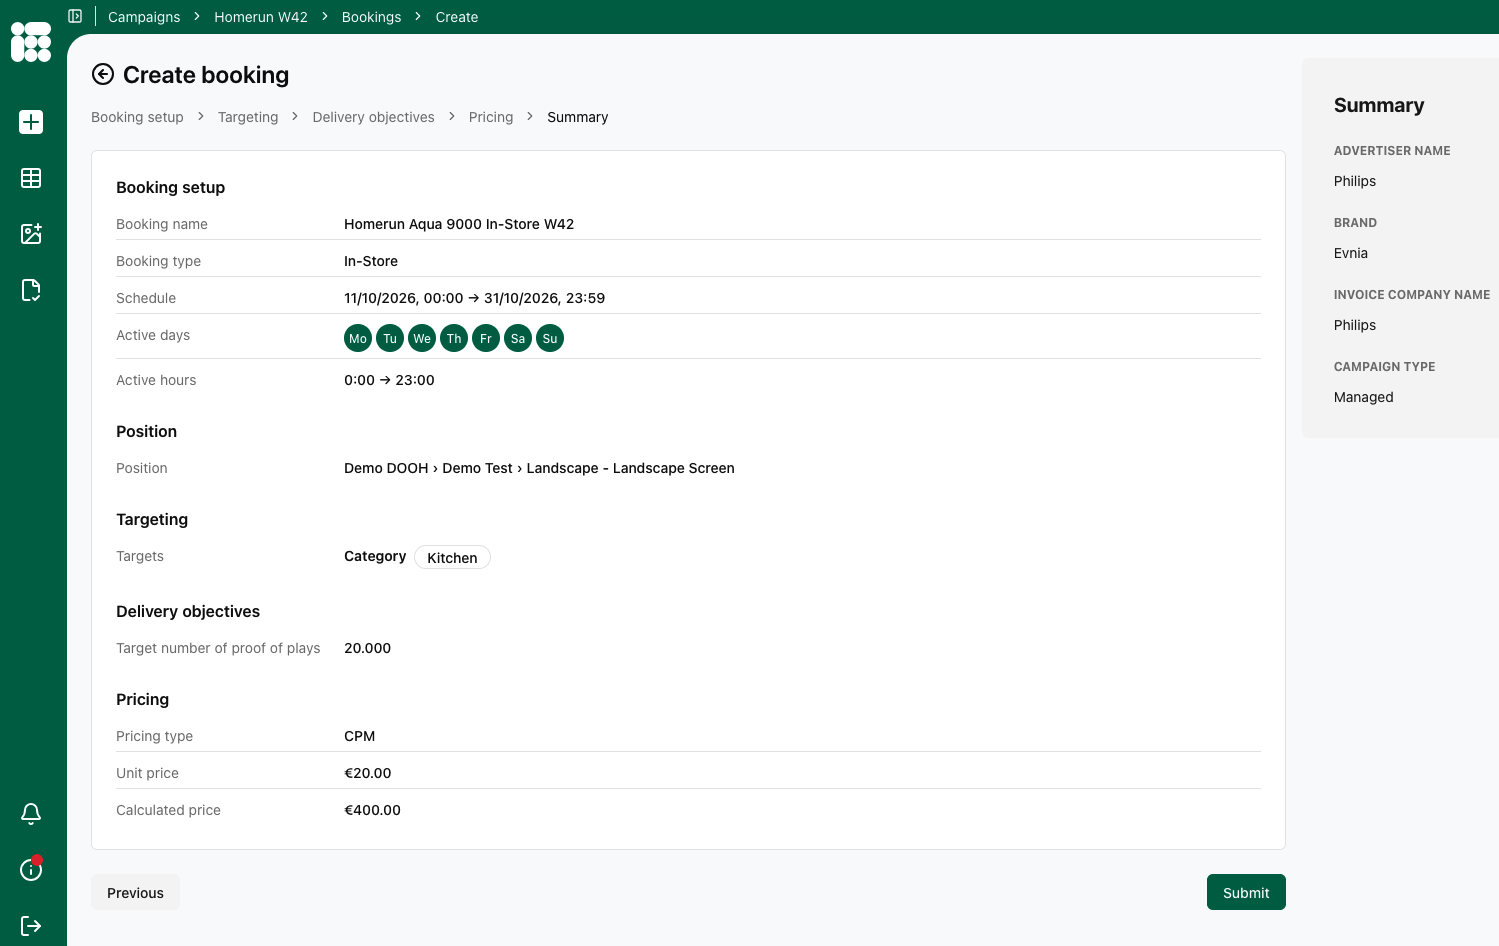
Task: Go to Campaigns in breadcrumb
Action: coord(144,17)
